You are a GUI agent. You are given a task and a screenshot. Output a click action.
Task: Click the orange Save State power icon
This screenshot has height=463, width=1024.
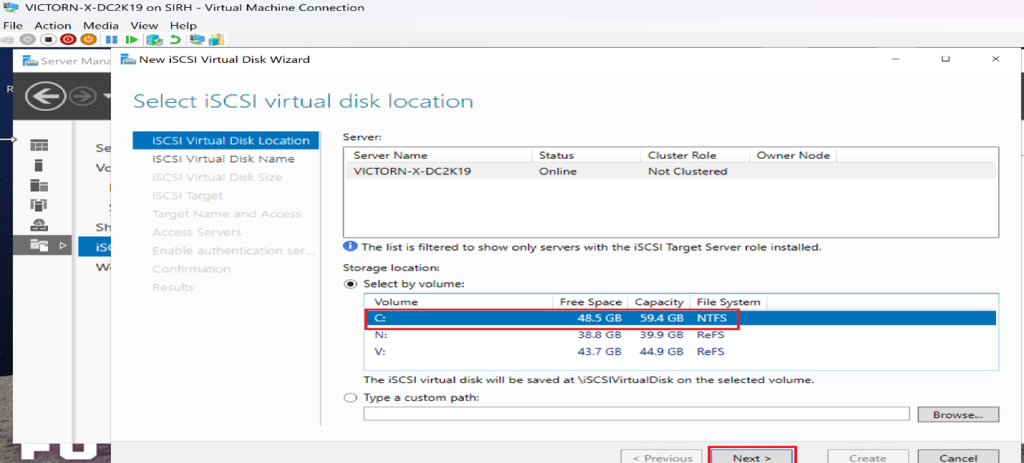(x=88, y=40)
